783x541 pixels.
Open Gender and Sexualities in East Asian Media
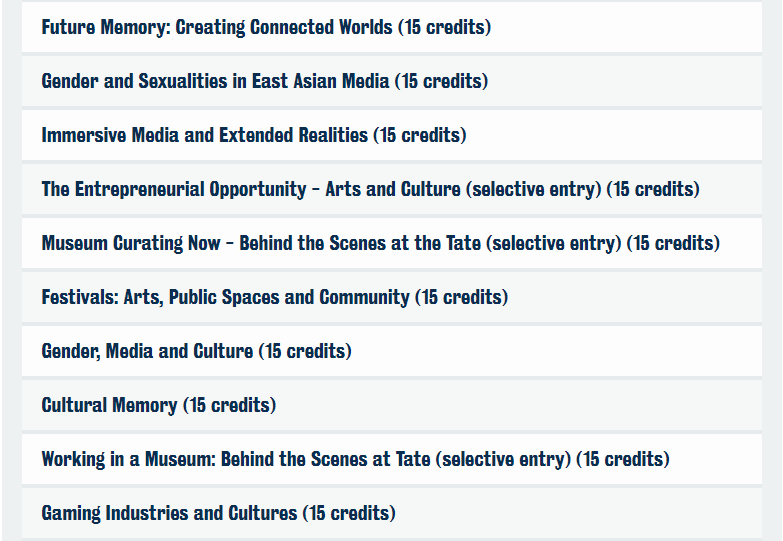(x=392, y=81)
